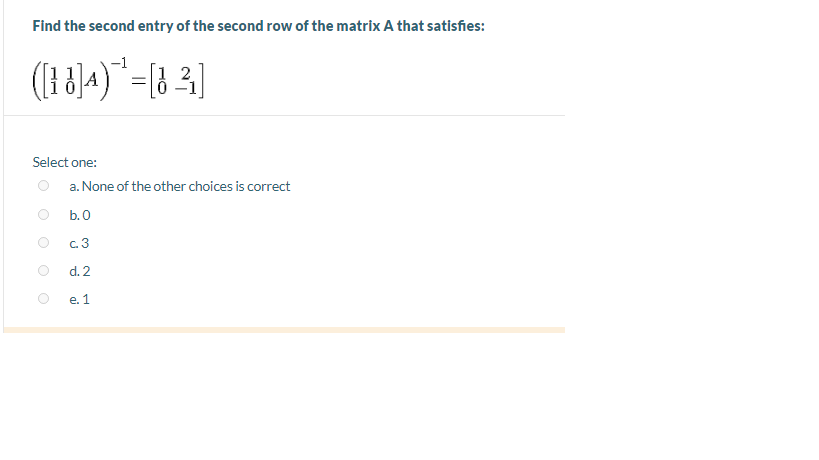This screenshot has width=819, height=460.
Task: Click the left matrix with entries 1 1 1 0
Action: tap(63, 80)
